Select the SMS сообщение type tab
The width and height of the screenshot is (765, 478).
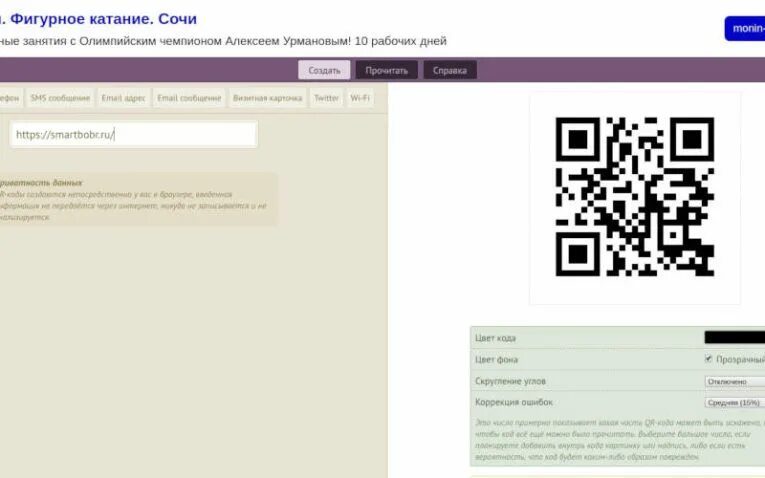60,98
